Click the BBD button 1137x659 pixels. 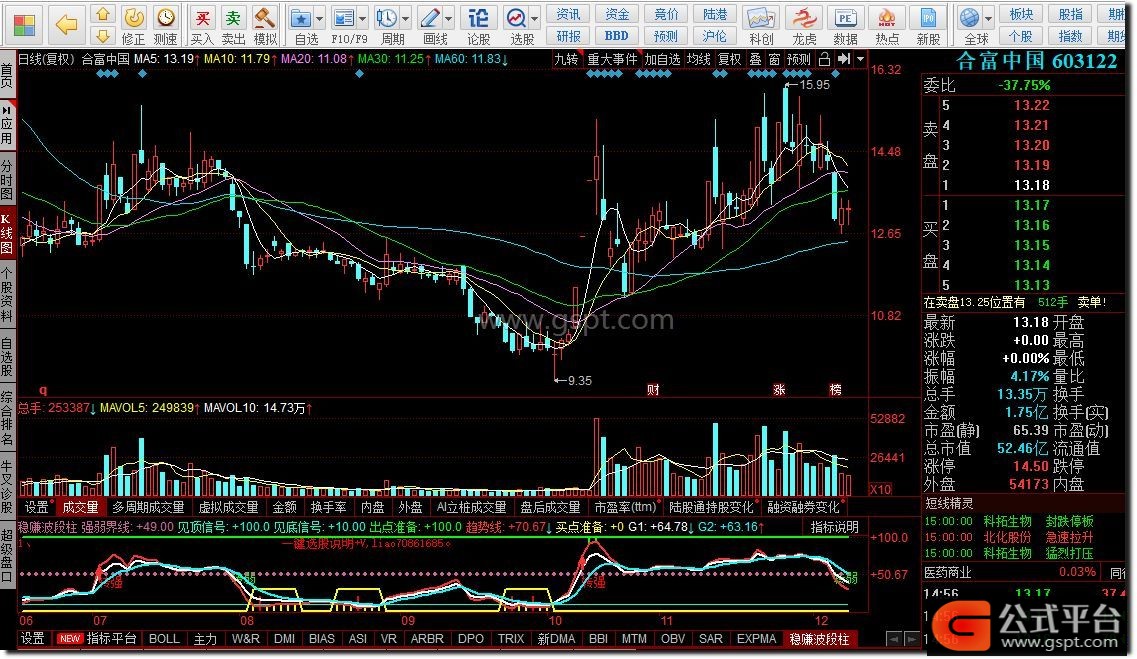(x=616, y=36)
